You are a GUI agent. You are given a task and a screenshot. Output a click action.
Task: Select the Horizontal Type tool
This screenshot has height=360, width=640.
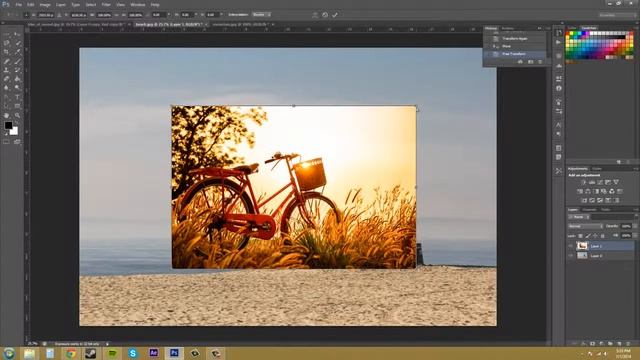[17, 97]
